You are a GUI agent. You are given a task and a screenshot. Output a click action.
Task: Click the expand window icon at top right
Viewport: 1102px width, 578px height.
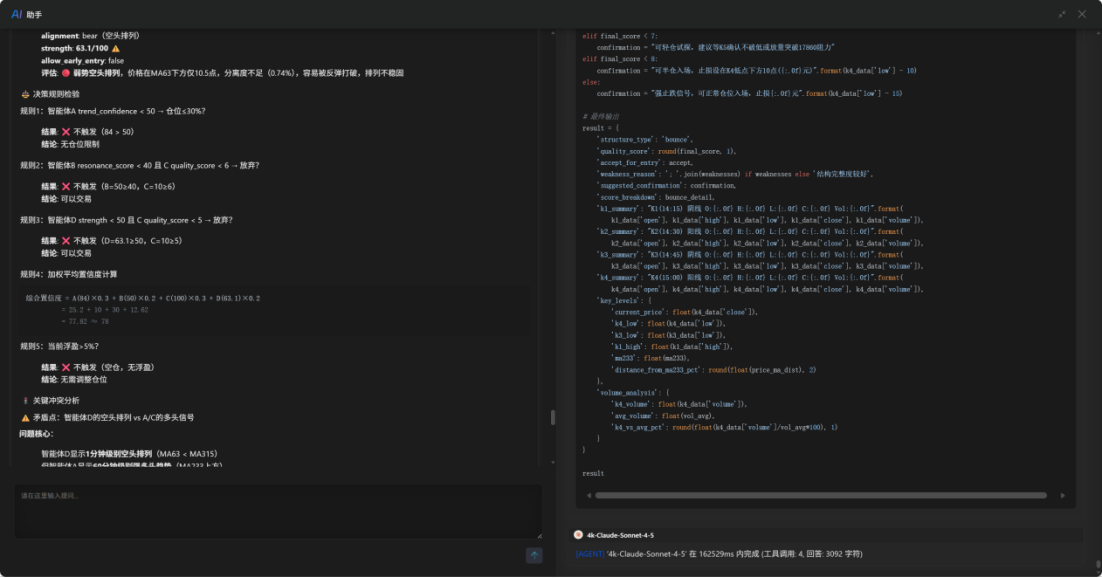[x=1062, y=14]
